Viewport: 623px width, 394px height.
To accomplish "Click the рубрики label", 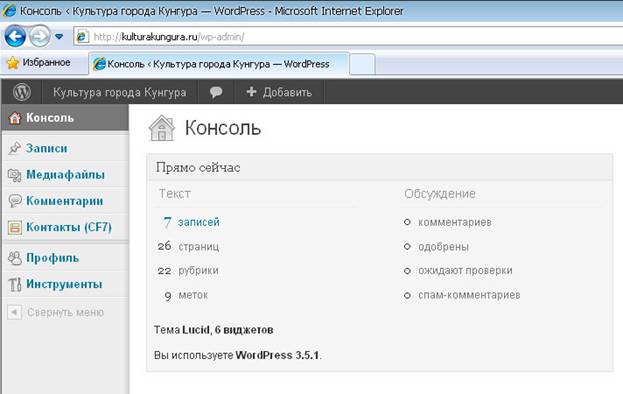I will [198, 270].
